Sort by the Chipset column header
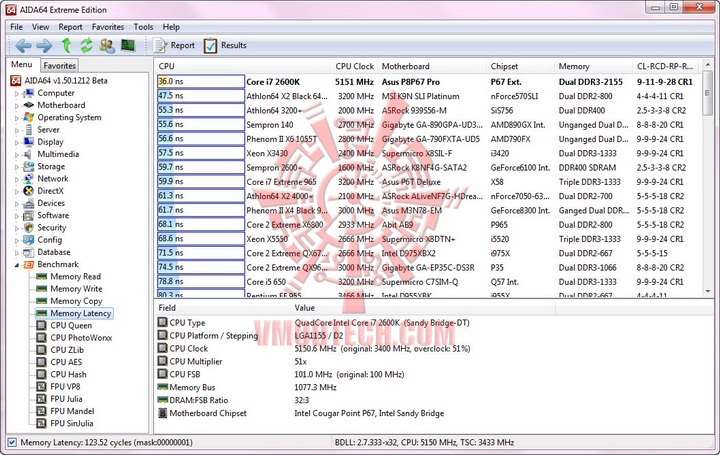The height and width of the screenshot is (455, 720). click(520, 66)
